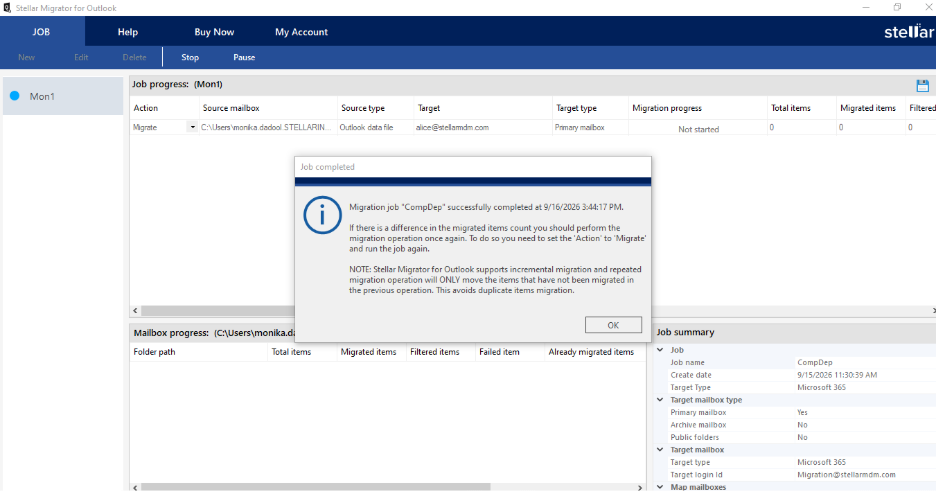The image size is (936, 492).
Task: Click the CompDep job name value
Action: tap(814, 362)
